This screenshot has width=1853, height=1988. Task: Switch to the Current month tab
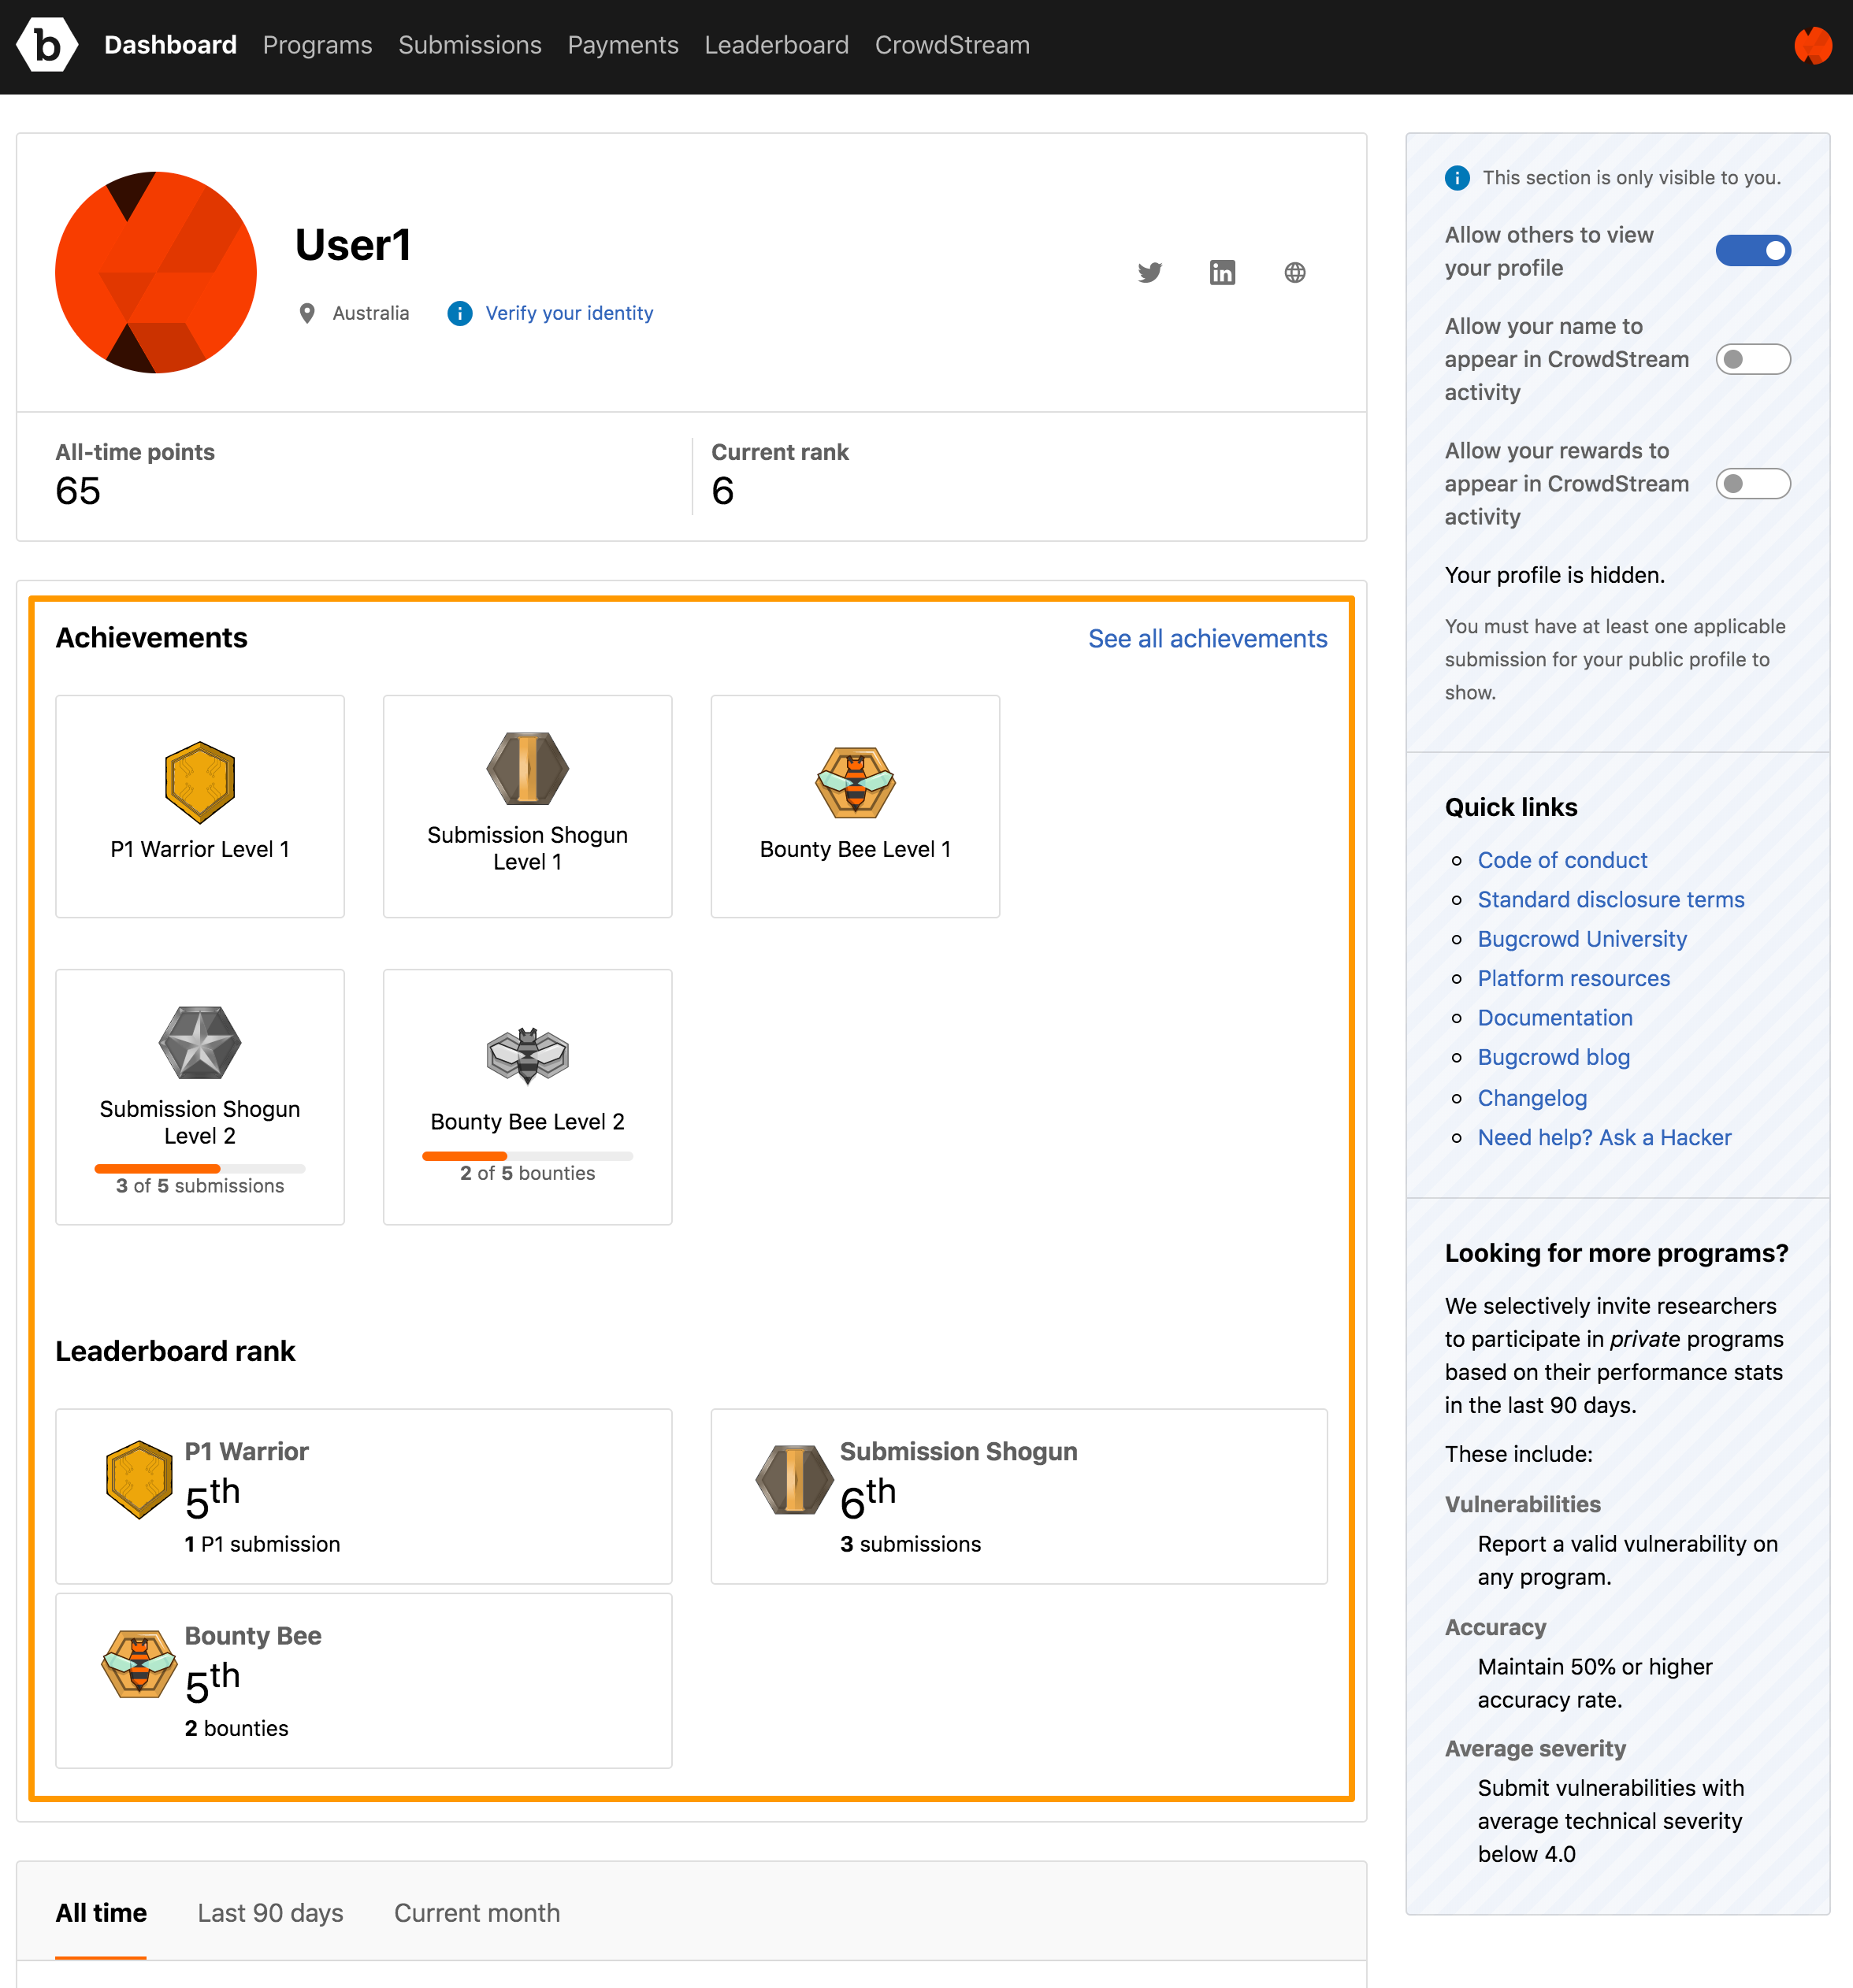(x=477, y=1913)
